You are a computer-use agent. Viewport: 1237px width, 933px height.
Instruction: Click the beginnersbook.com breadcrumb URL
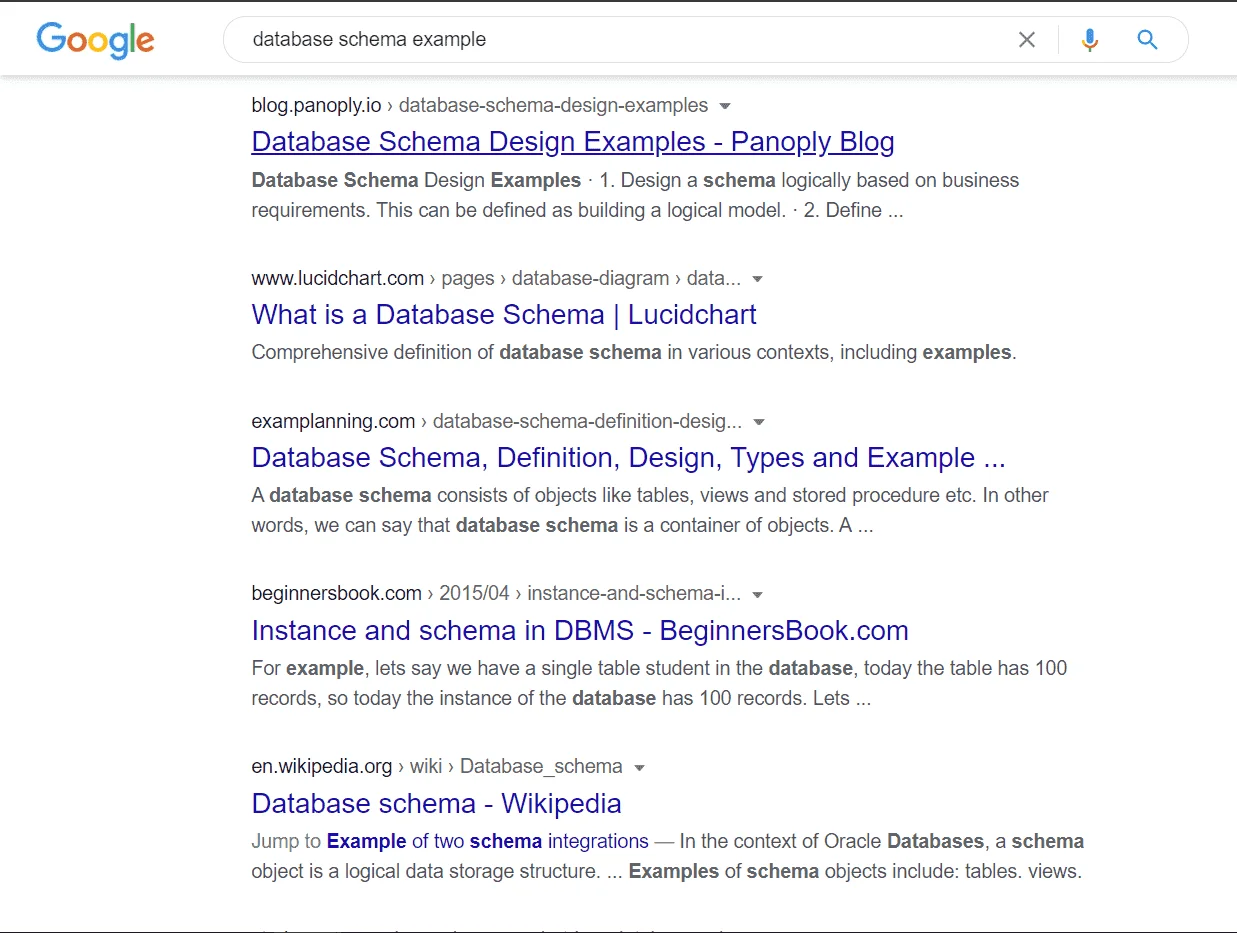(496, 594)
